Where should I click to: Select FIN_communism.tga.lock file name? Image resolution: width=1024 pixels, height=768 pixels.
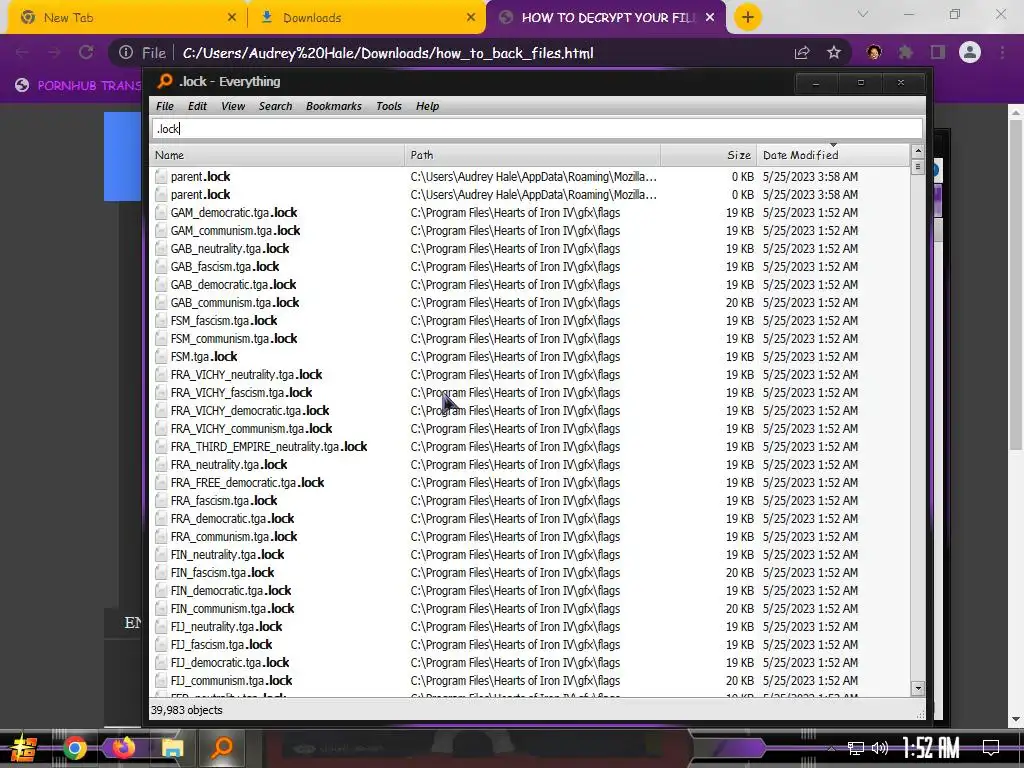click(x=232, y=609)
